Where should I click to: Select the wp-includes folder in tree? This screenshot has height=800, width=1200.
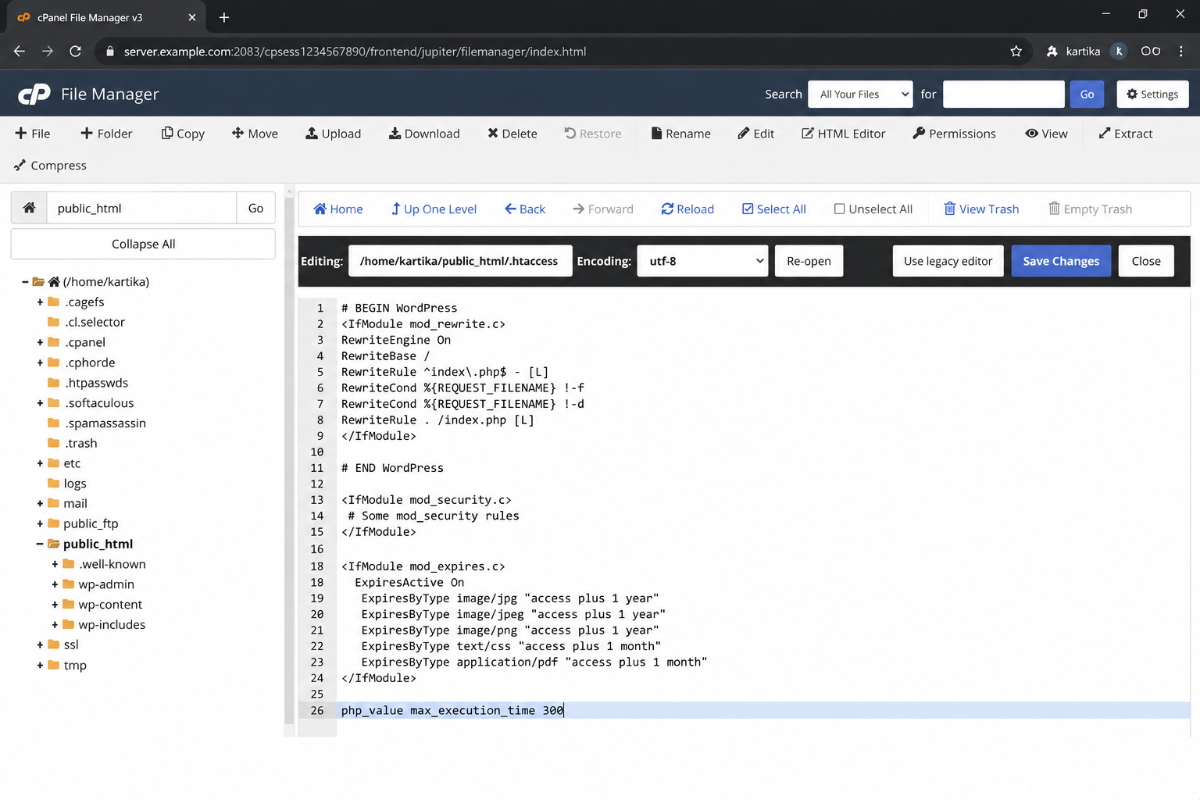point(112,625)
